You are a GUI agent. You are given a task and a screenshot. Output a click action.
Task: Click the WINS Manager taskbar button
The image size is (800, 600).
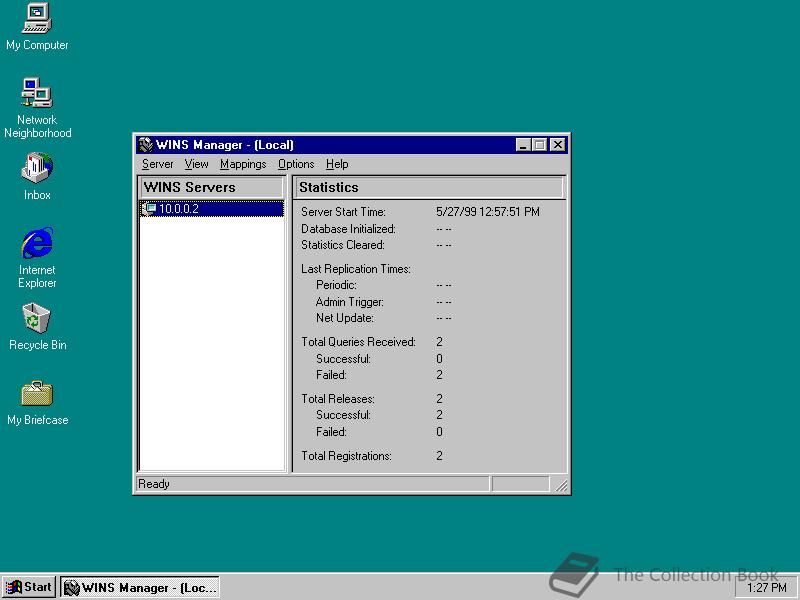point(140,587)
